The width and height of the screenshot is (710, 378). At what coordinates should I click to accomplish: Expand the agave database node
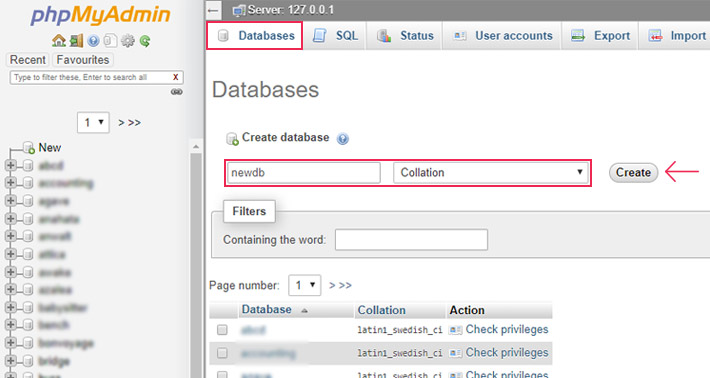pos(10,201)
